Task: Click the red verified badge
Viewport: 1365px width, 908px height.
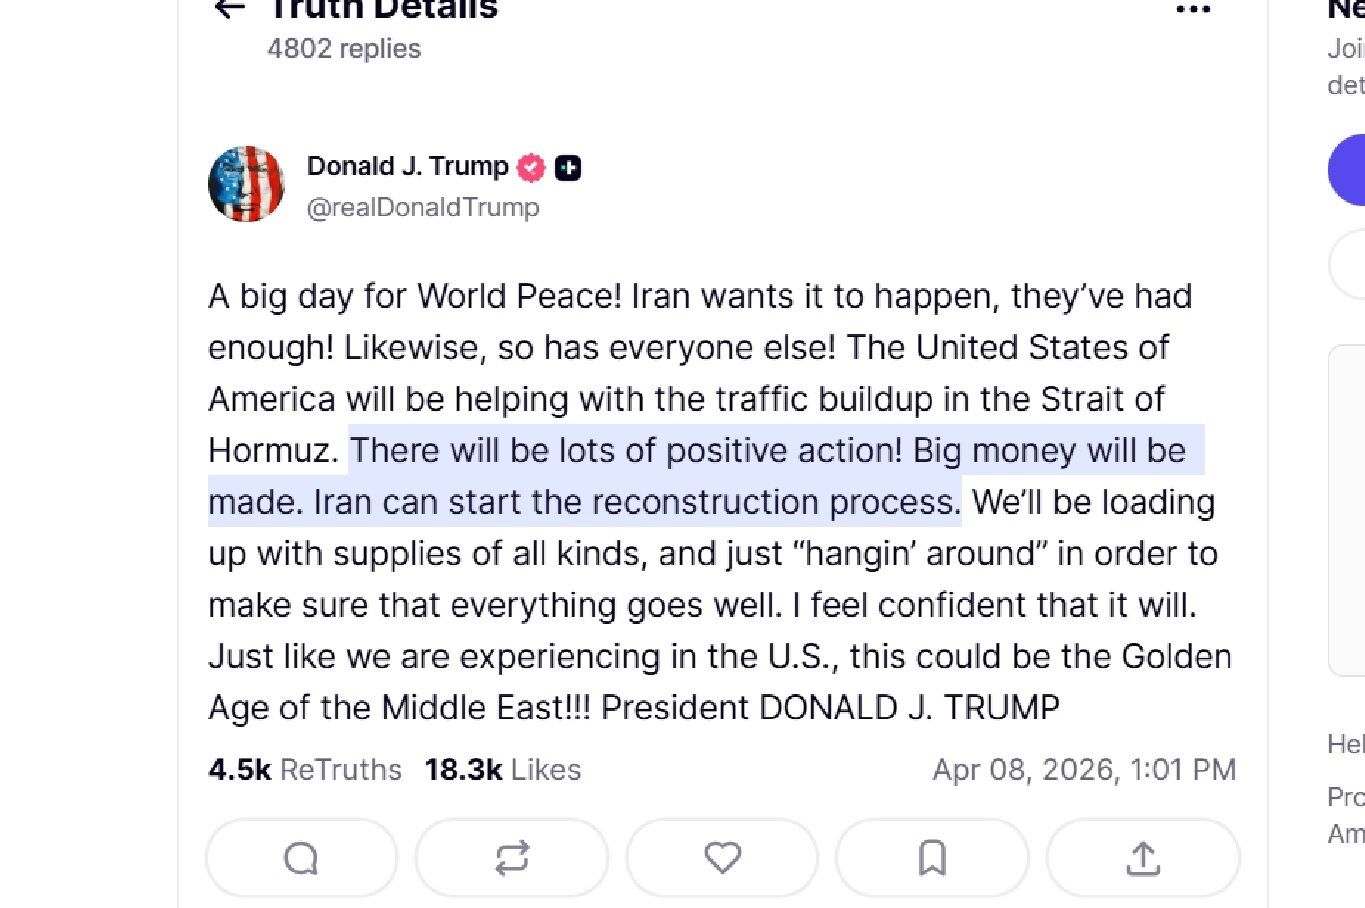Action: pyautogui.click(x=531, y=168)
